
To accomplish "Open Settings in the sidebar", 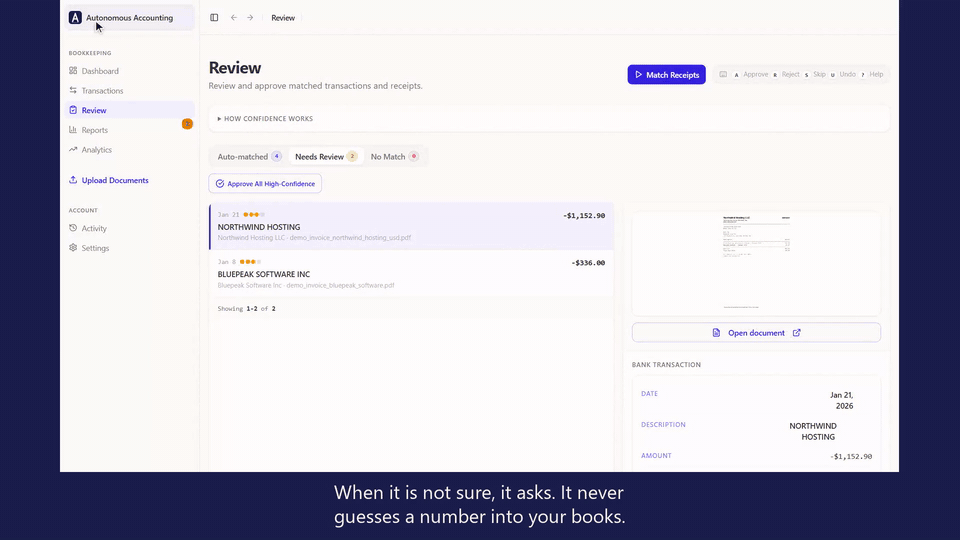I will point(130,248).
